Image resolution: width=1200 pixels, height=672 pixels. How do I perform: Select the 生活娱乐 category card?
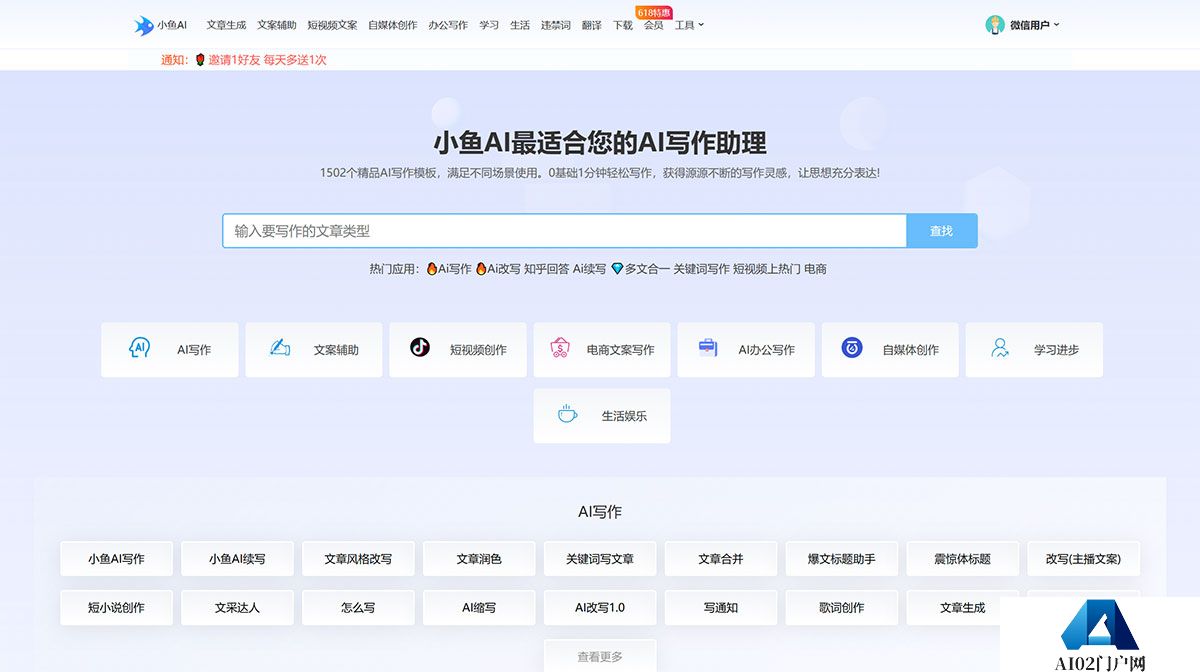(602, 416)
